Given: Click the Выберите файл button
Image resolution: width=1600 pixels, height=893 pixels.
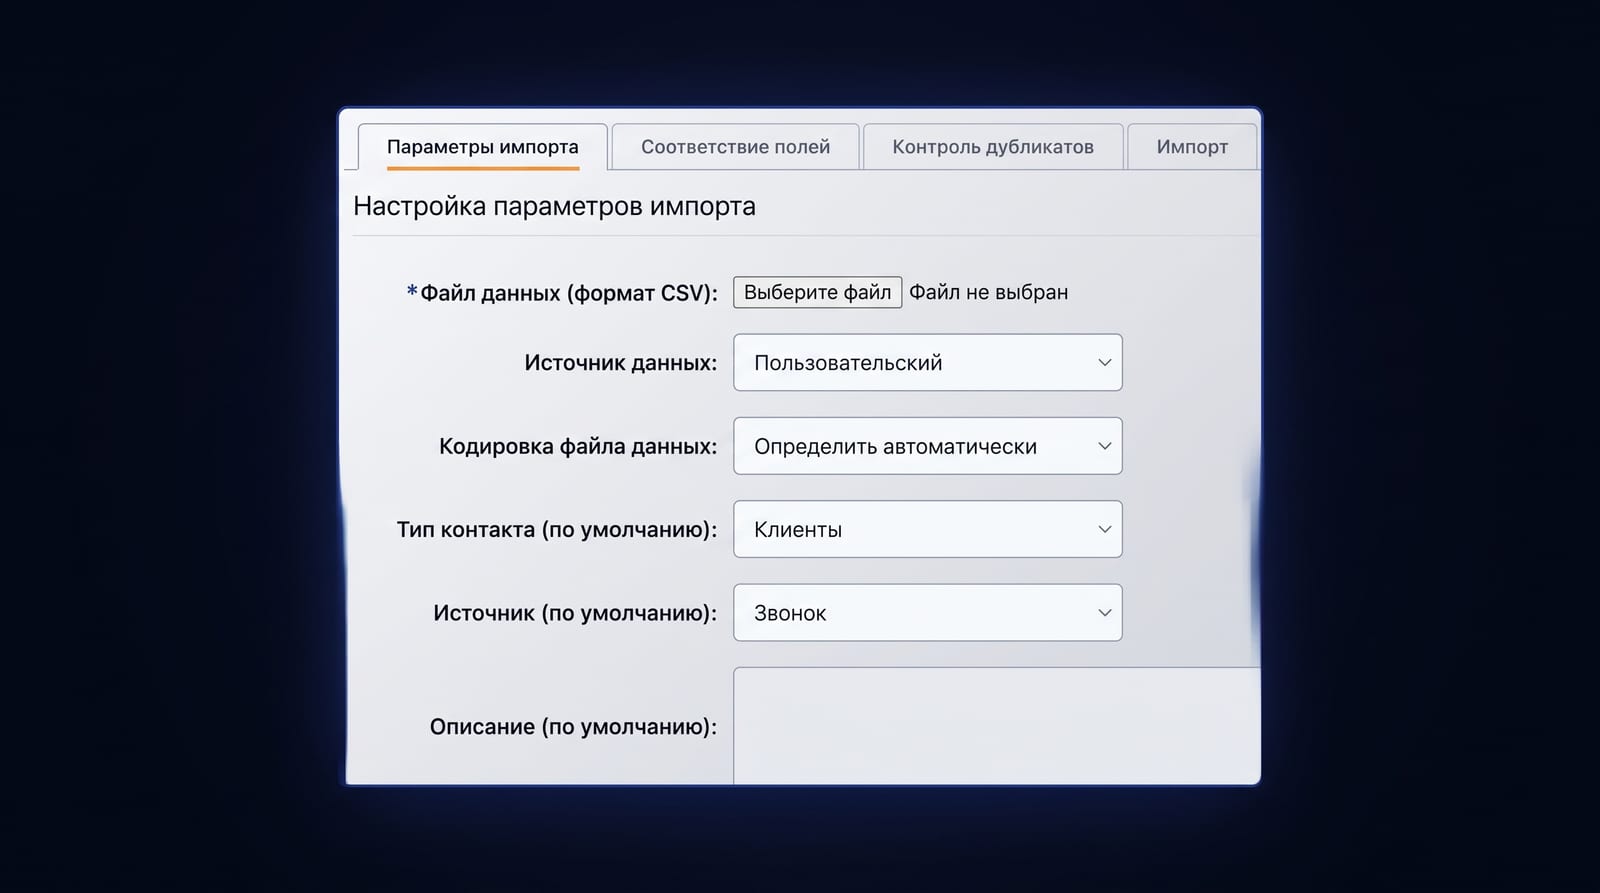Looking at the screenshot, I should tap(817, 292).
